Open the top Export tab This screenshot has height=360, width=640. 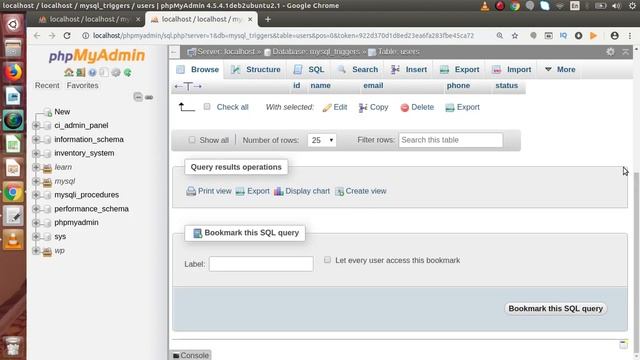[459, 69]
